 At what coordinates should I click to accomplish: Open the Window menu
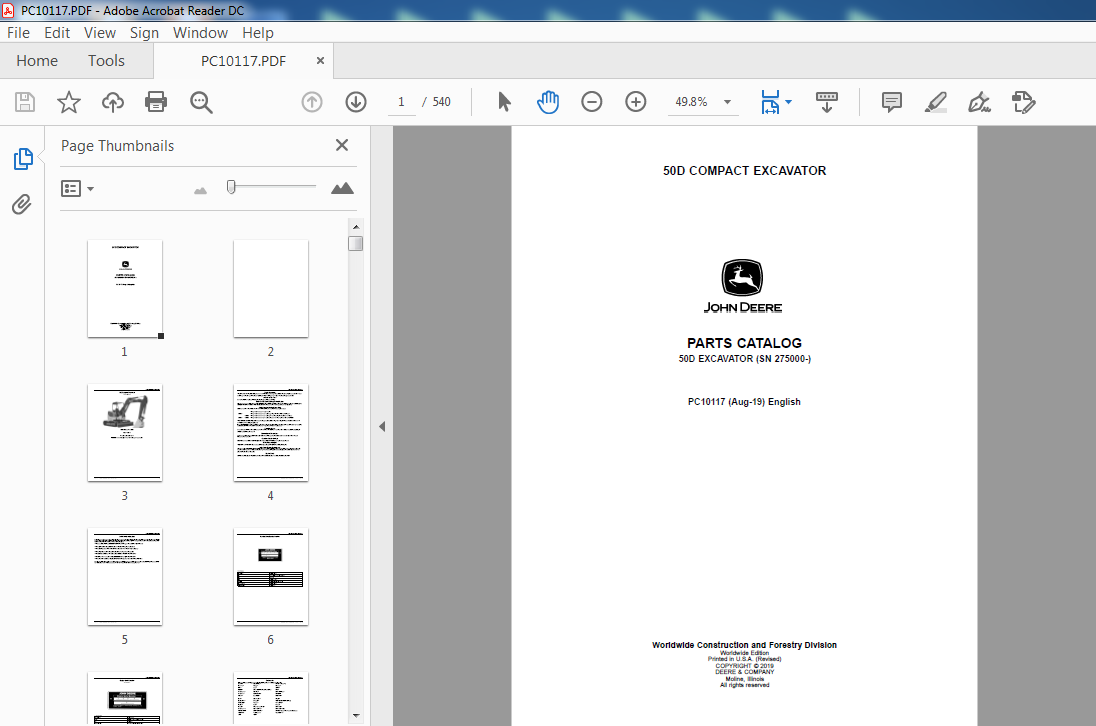tap(200, 33)
